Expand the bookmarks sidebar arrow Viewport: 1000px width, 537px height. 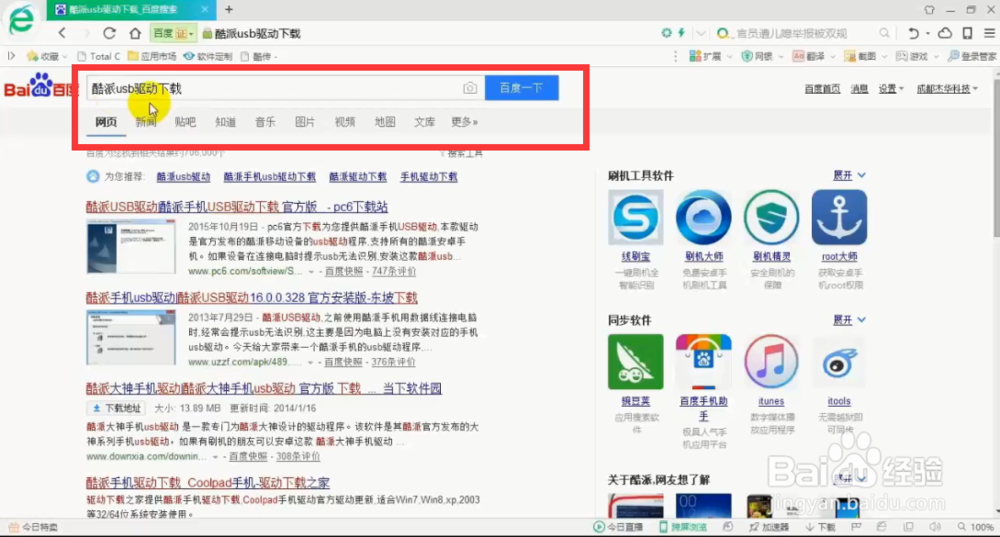11,56
